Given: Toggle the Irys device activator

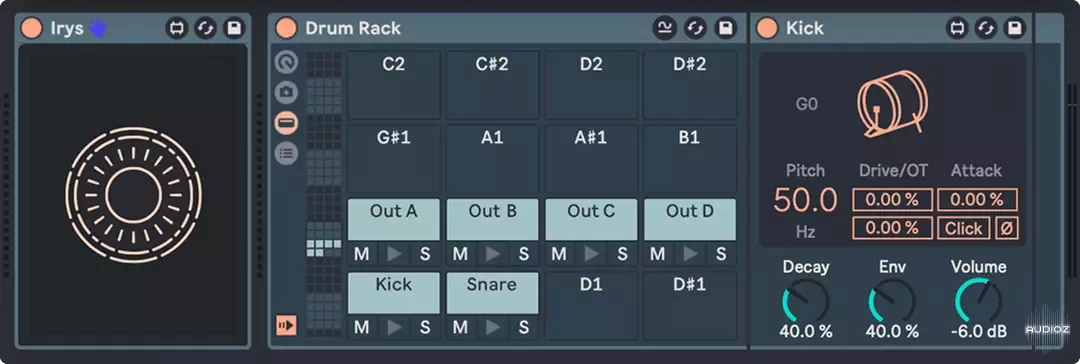Looking at the screenshot, I should (32, 28).
